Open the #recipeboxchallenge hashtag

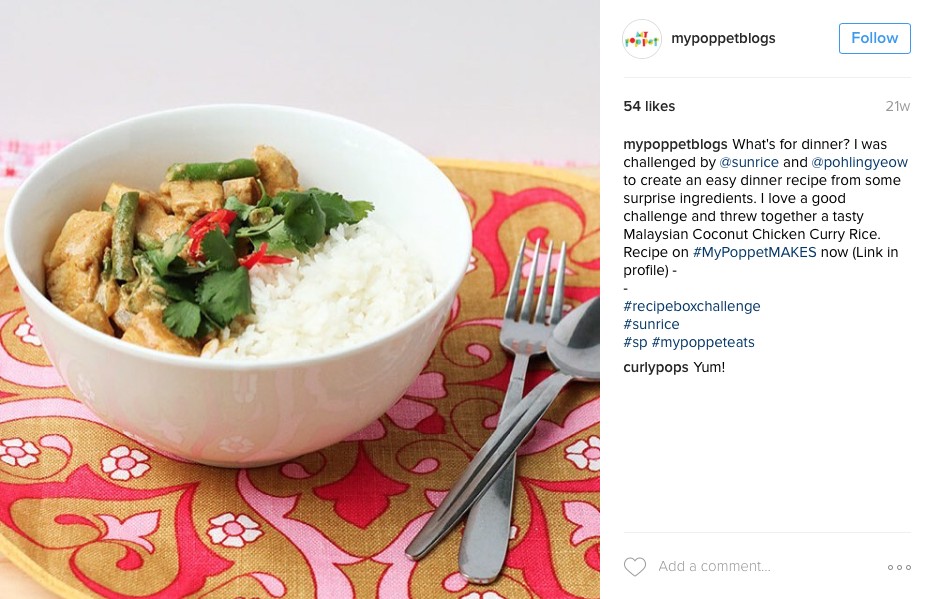[x=692, y=306]
